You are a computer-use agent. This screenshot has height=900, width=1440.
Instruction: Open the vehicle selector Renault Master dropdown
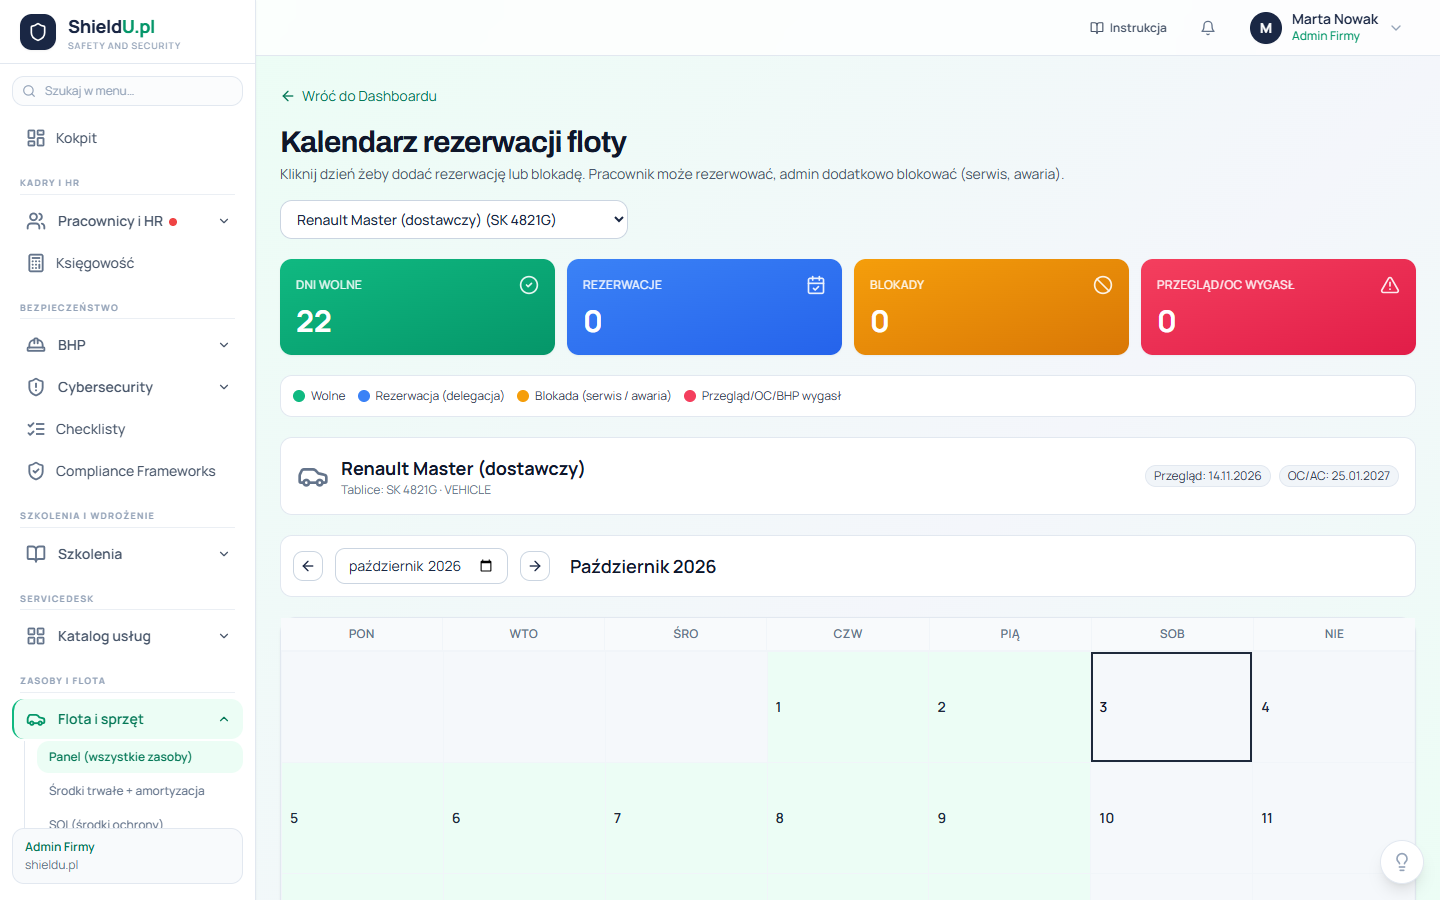point(454,220)
